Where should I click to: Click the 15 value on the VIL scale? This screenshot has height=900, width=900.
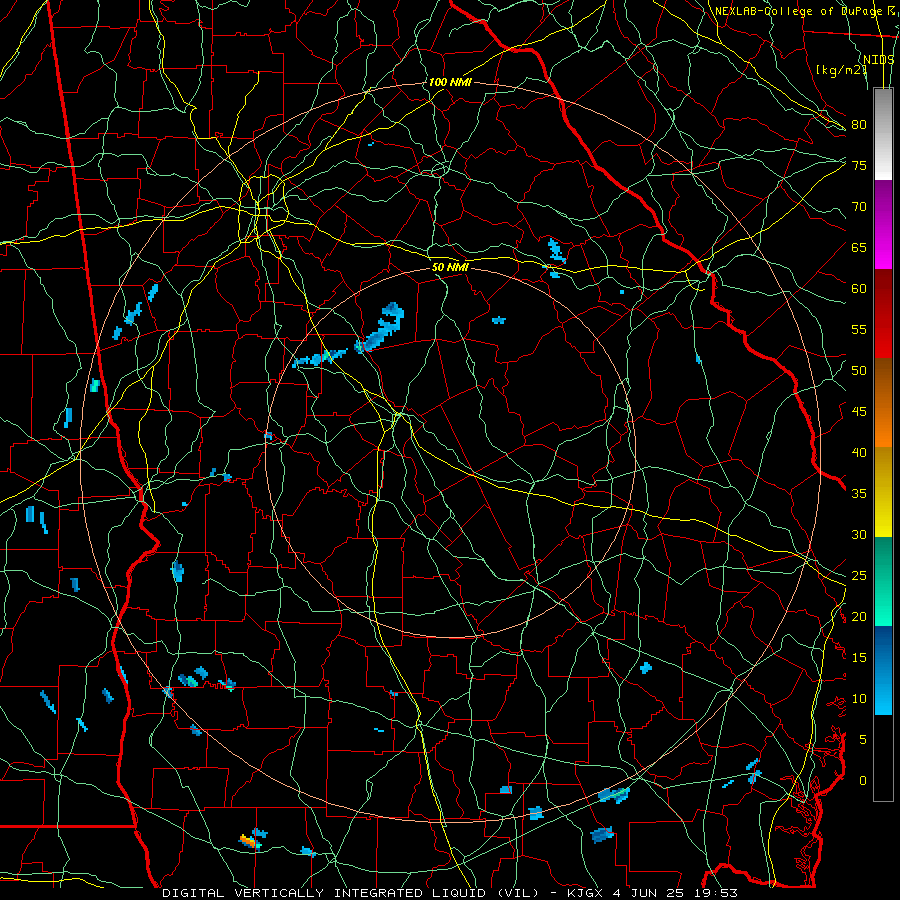click(x=859, y=657)
